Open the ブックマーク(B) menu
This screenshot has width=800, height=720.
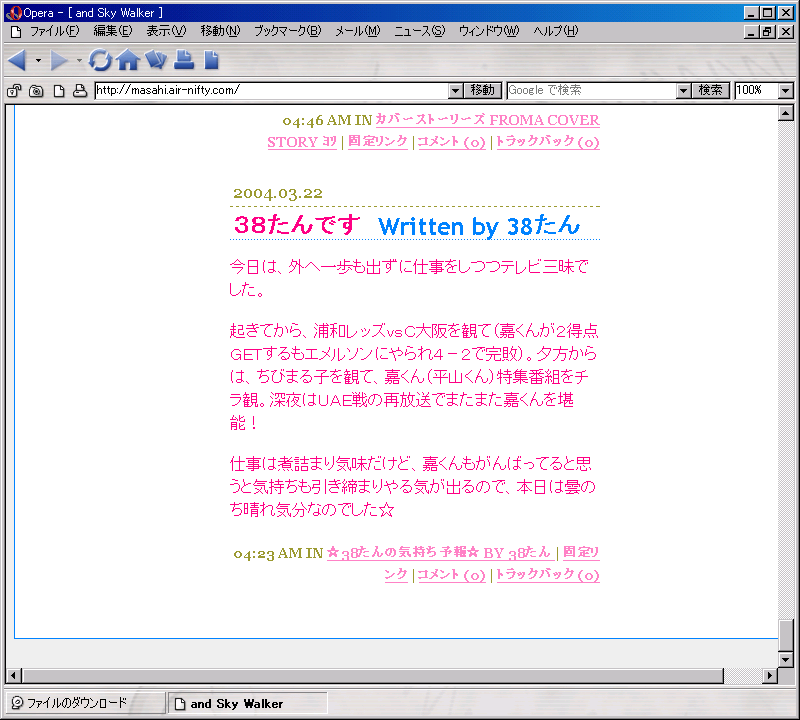point(288,31)
